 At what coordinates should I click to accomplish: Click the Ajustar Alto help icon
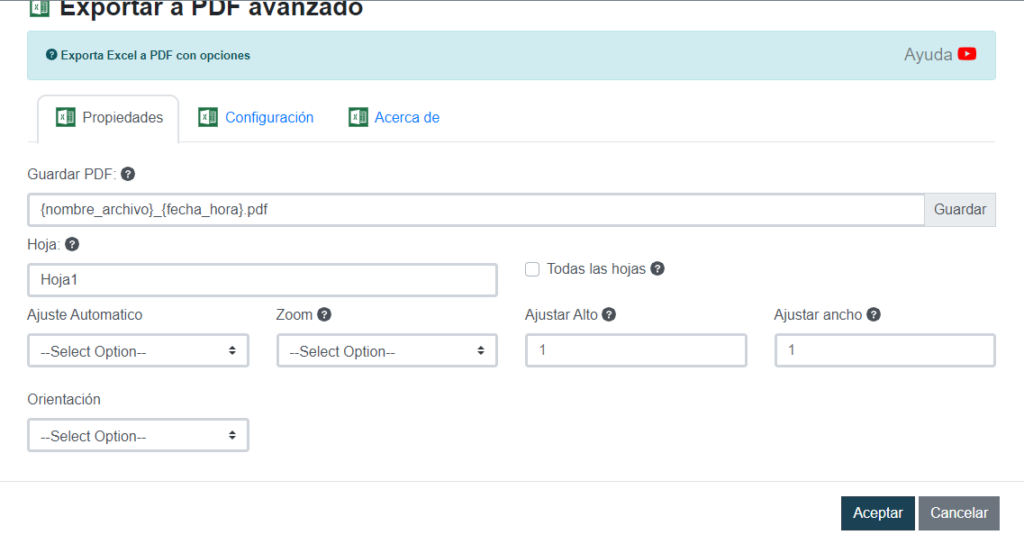pyautogui.click(x=609, y=315)
